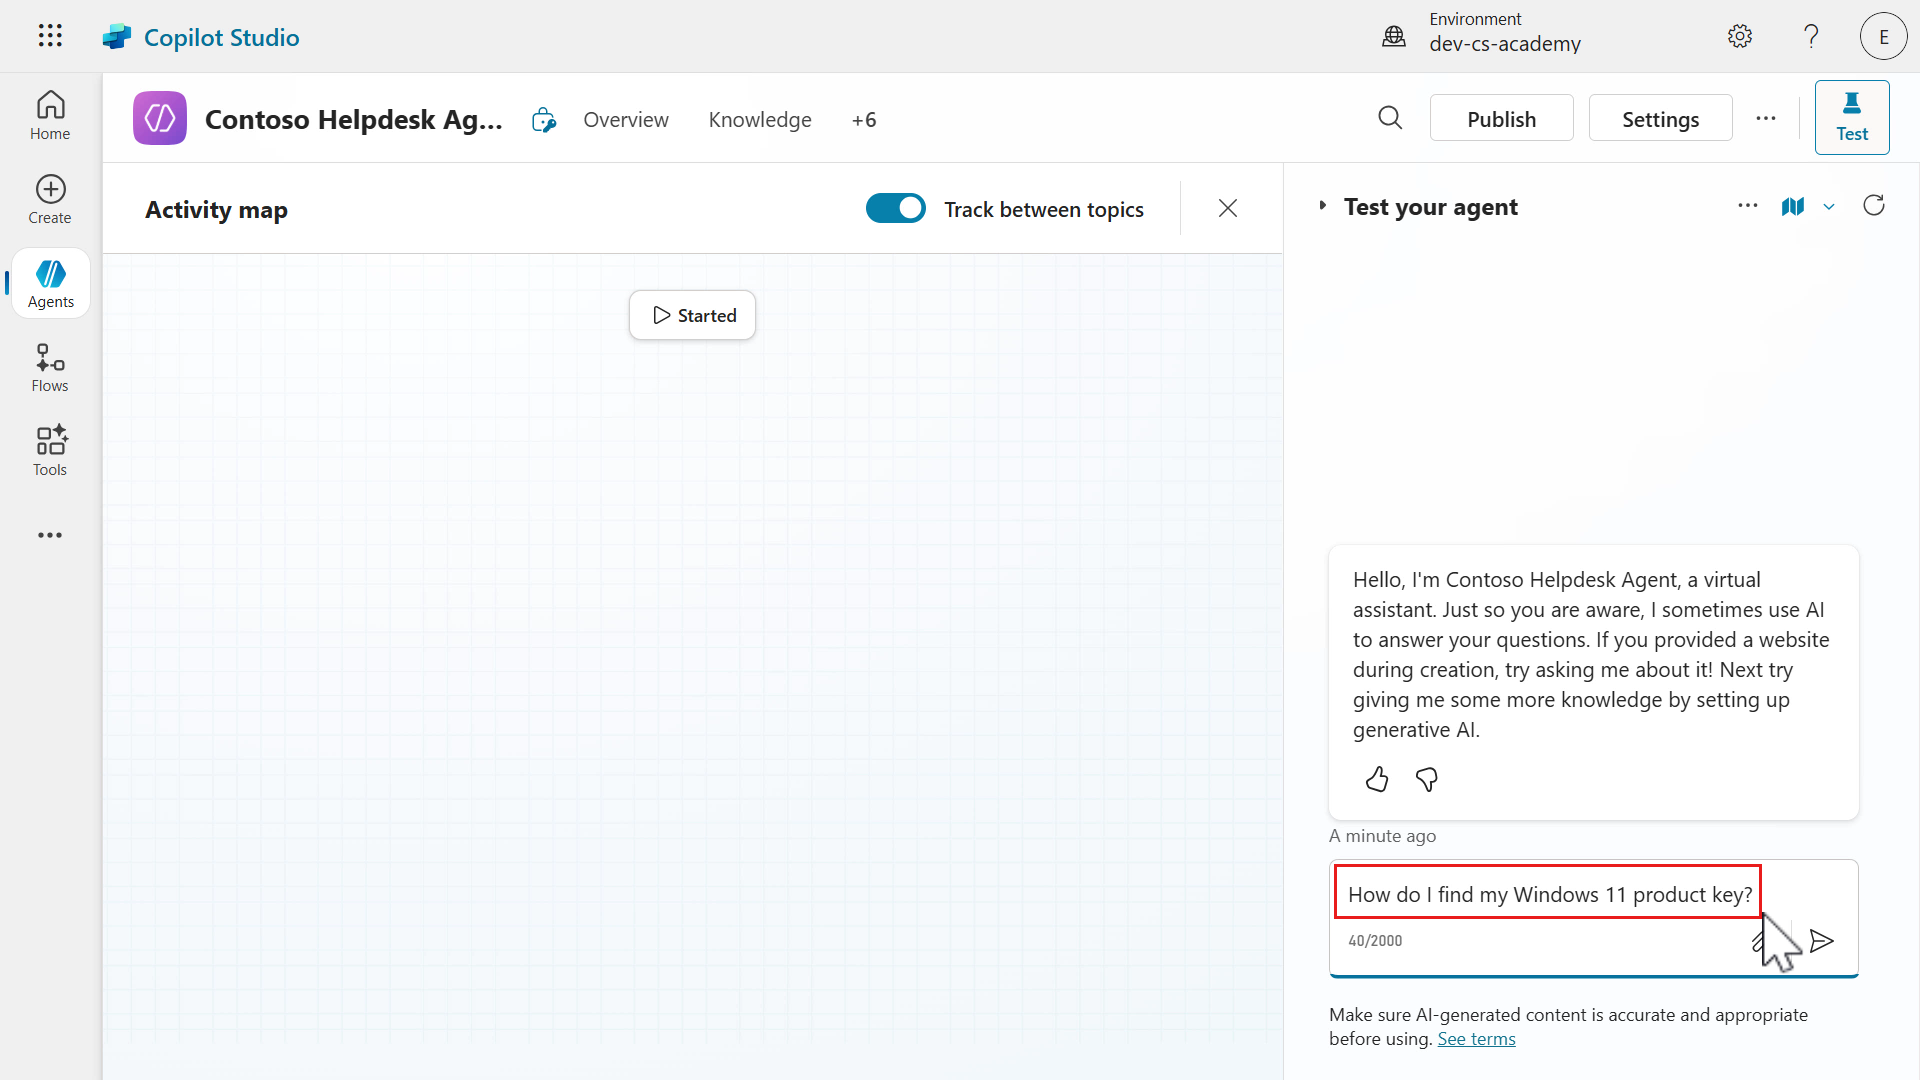
Task: Open Tools in the left navigation
Action: click(50, 451)
